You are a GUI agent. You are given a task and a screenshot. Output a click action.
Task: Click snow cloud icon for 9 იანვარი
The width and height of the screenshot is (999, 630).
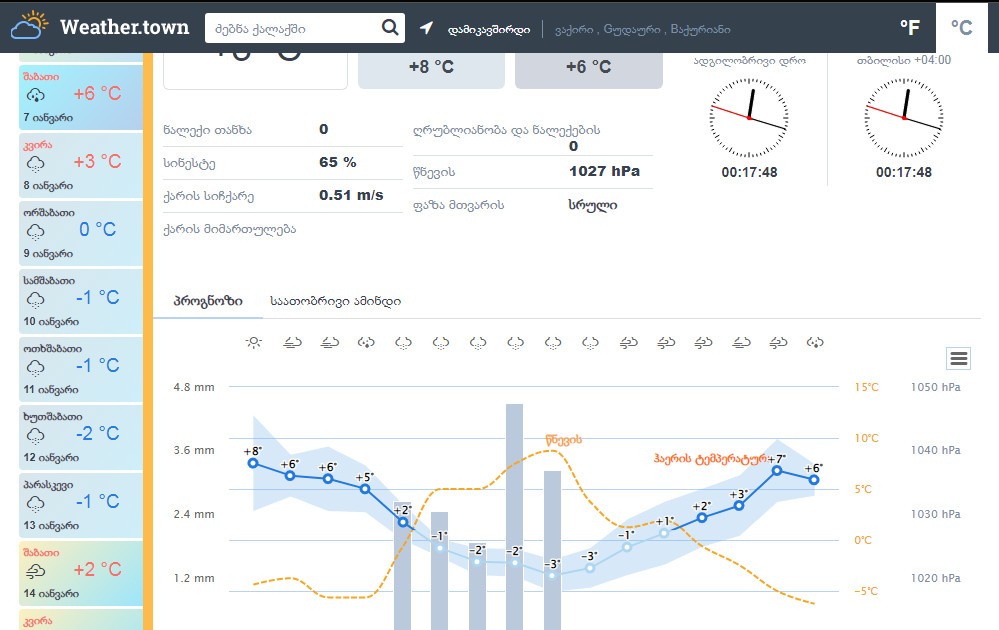click(x=36, y=232)
